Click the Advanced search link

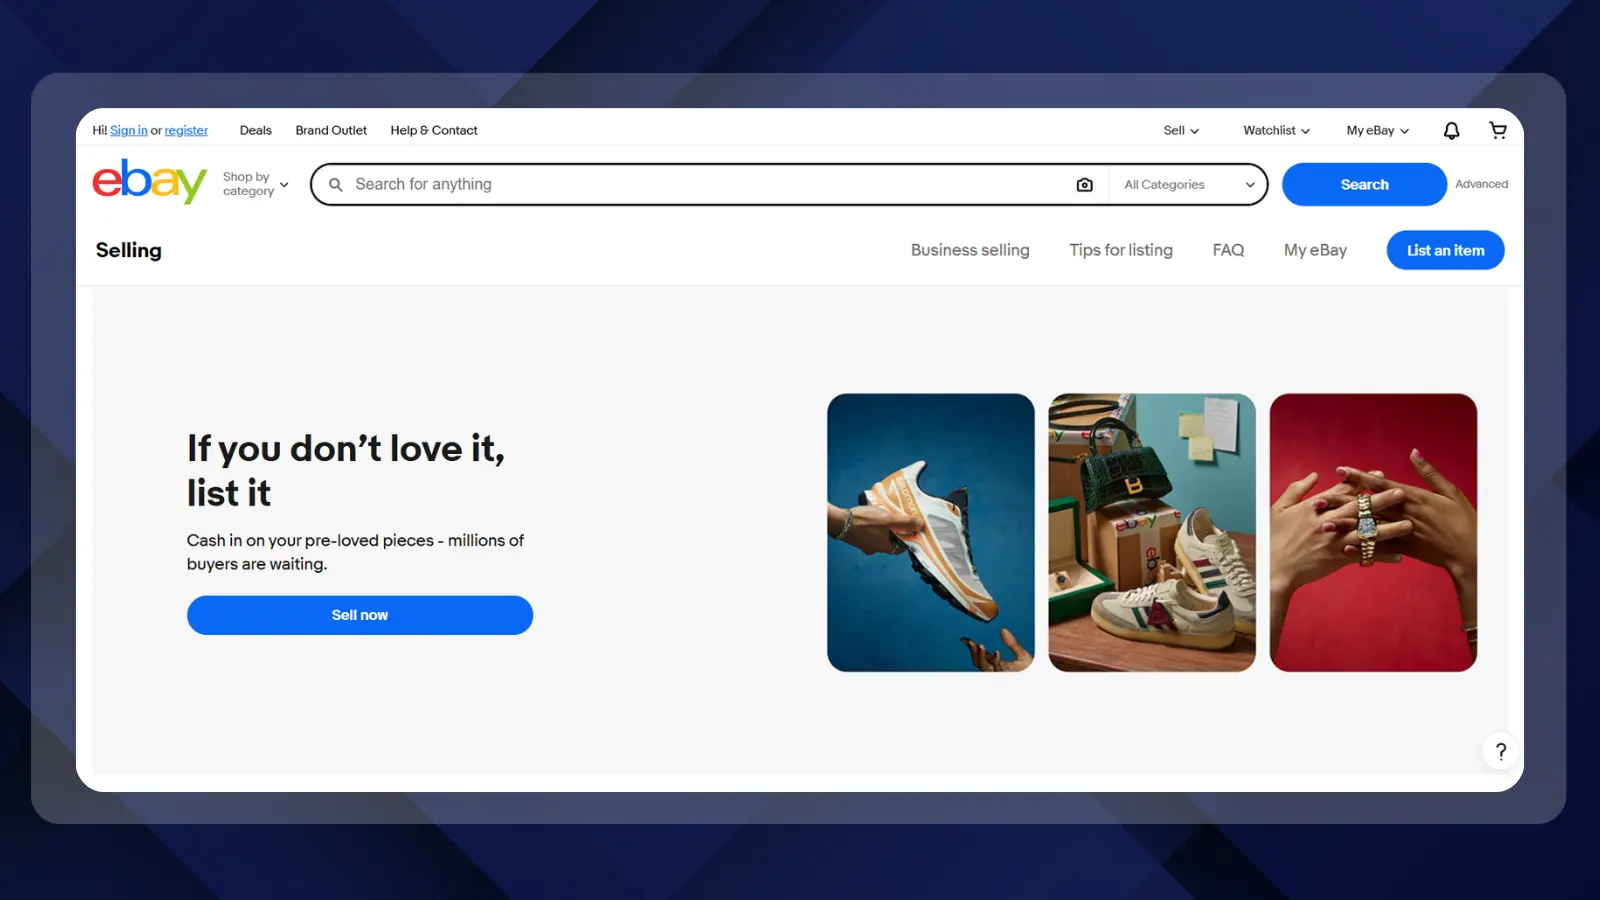click(1481, 184)
